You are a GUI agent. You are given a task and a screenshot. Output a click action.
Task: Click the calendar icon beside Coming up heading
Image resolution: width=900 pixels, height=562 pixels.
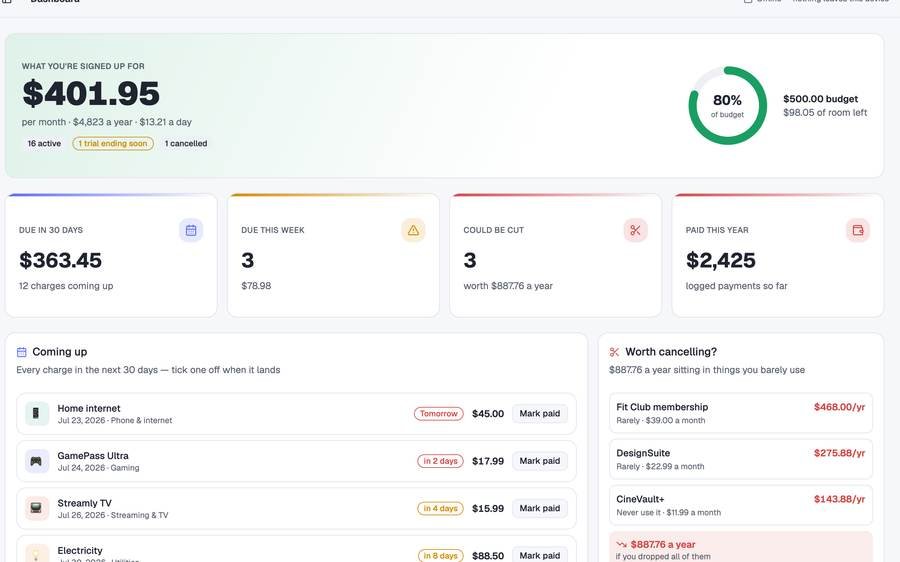point(22,352)
